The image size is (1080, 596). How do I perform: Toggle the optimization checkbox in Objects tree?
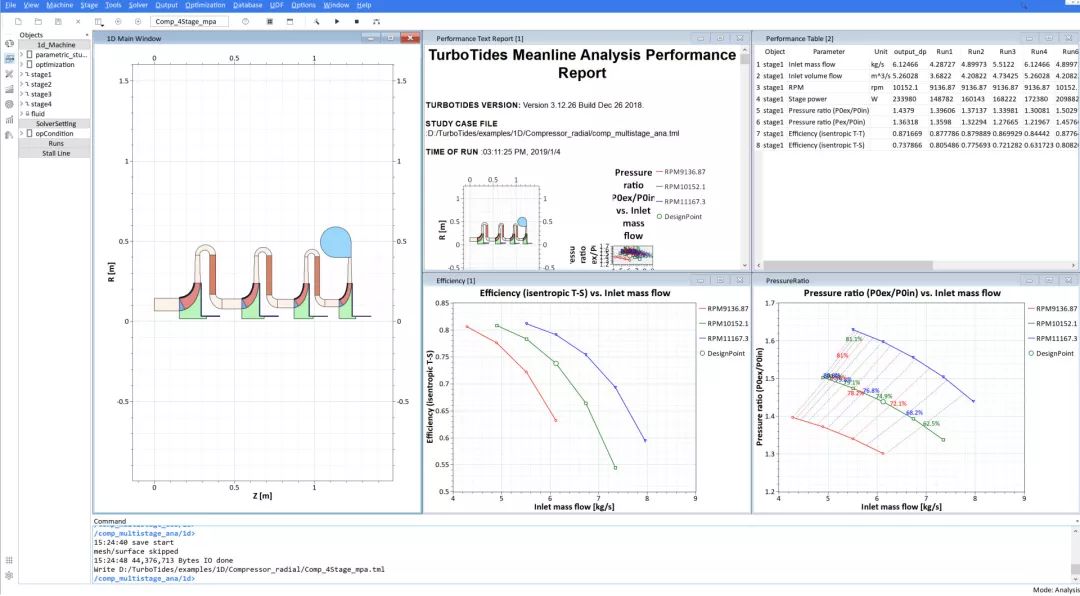[x=29, y=64]
